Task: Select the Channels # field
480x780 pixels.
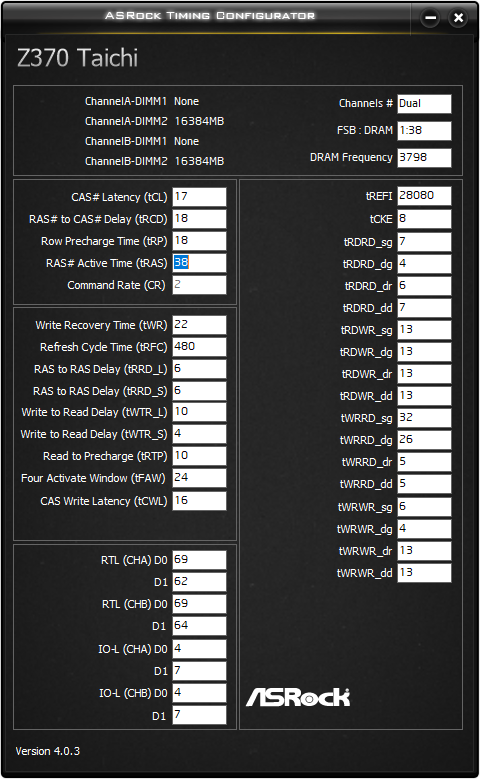Action: [424, 104]
